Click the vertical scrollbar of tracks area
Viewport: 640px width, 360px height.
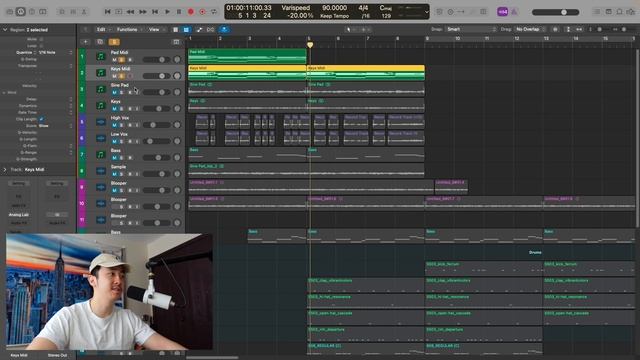[637, 139]
